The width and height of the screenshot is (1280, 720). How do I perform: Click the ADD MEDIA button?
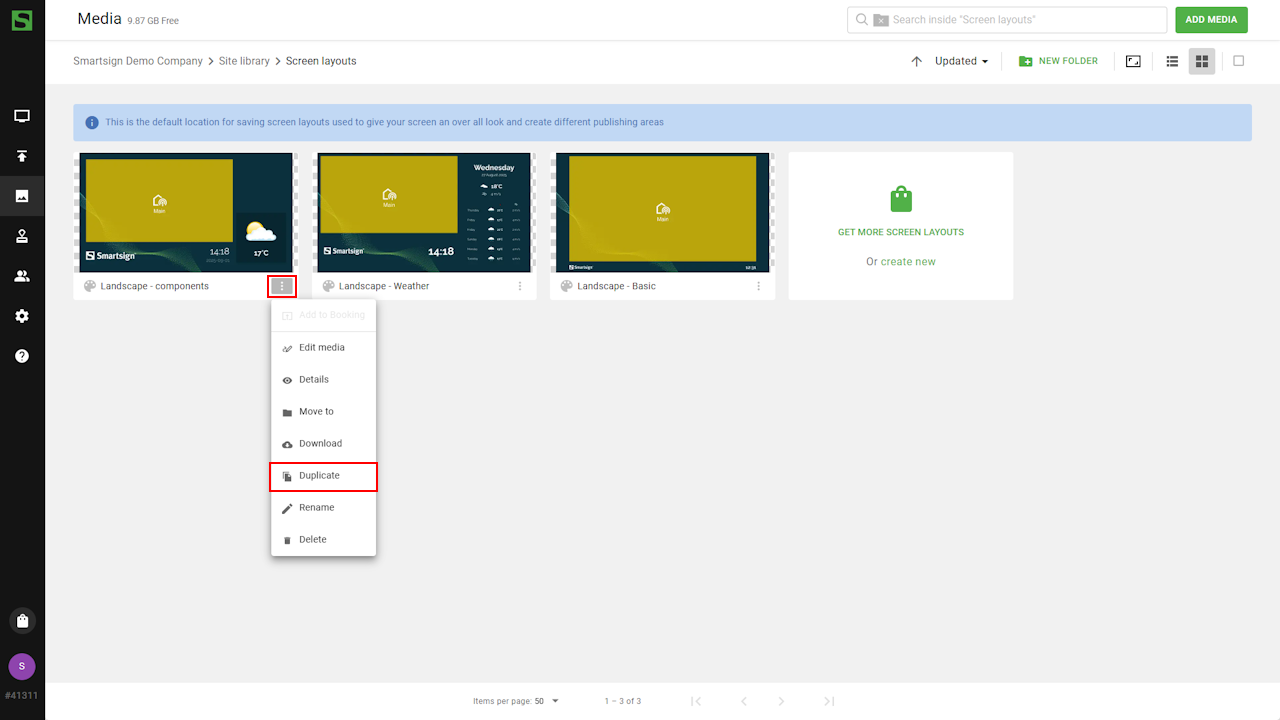tap(1211, 20)
